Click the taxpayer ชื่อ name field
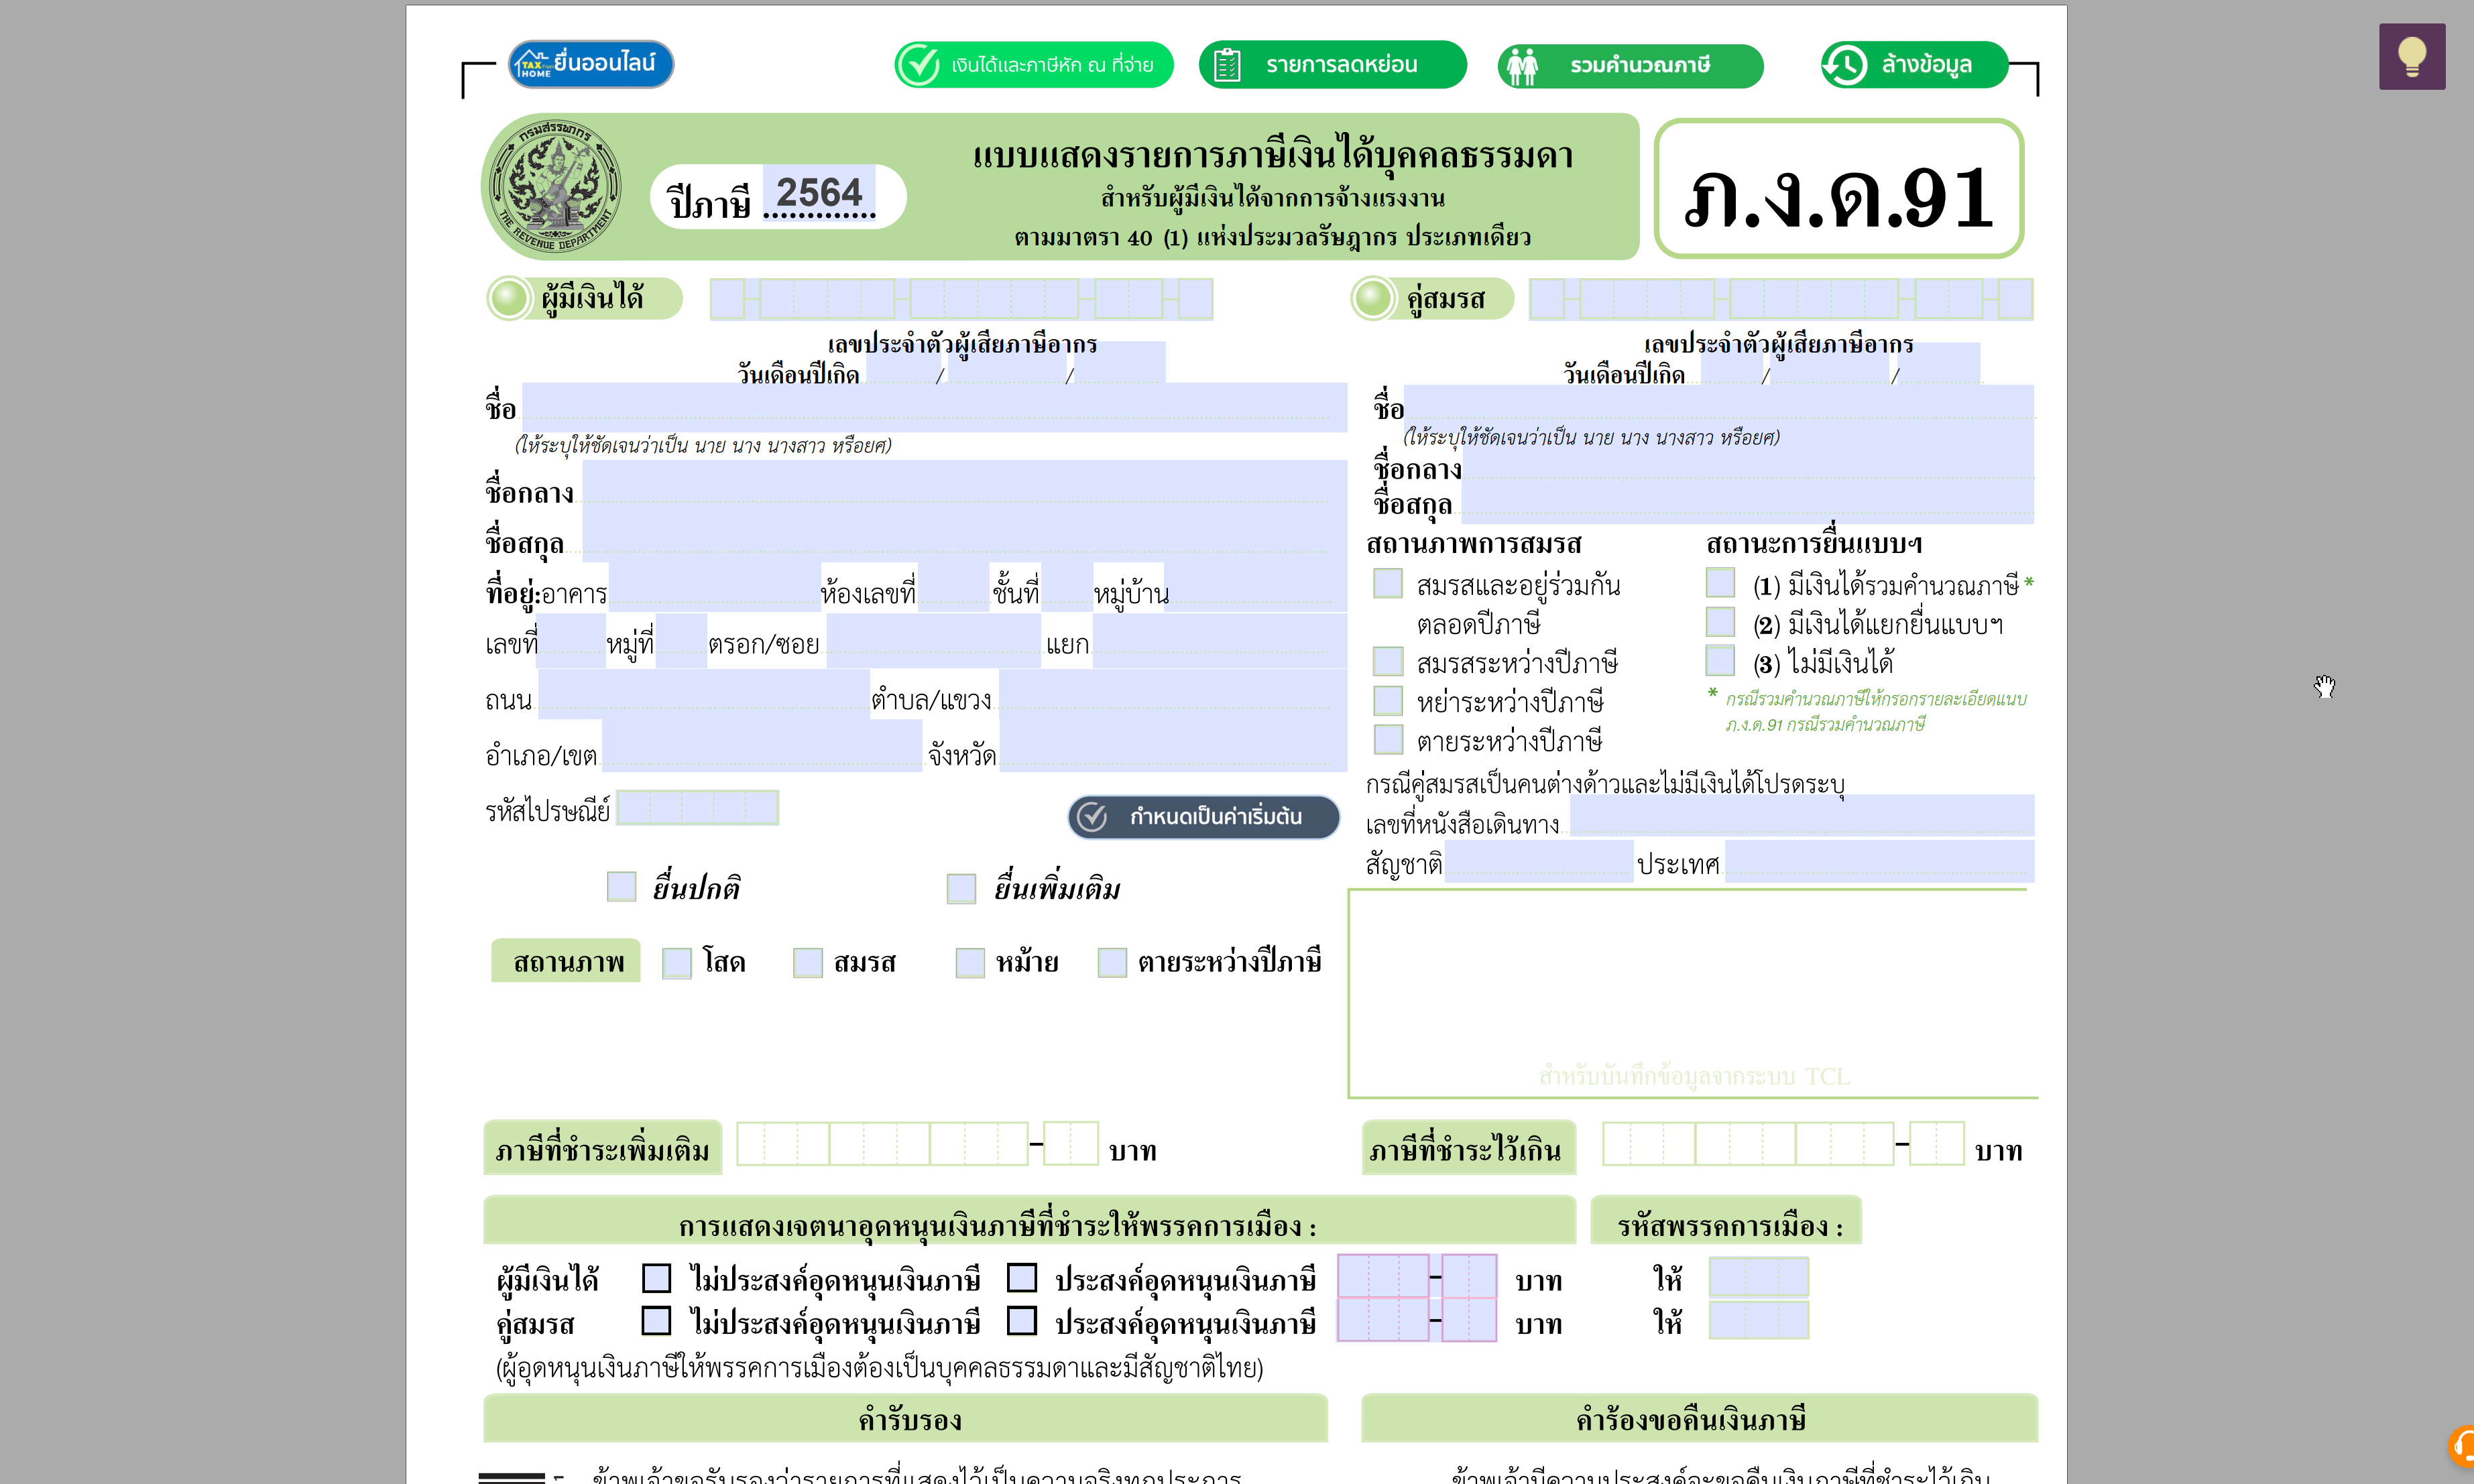 point(934,407)
